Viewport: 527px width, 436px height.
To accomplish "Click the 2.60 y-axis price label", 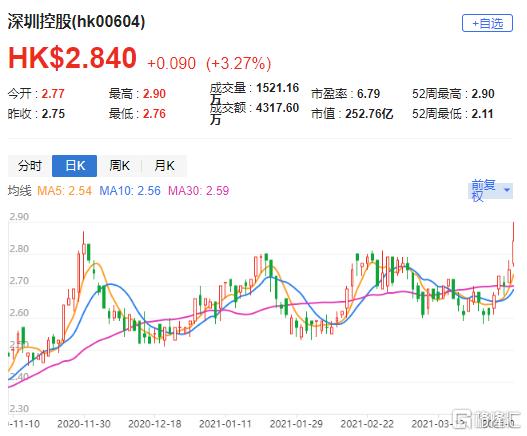I will (19, 313).
